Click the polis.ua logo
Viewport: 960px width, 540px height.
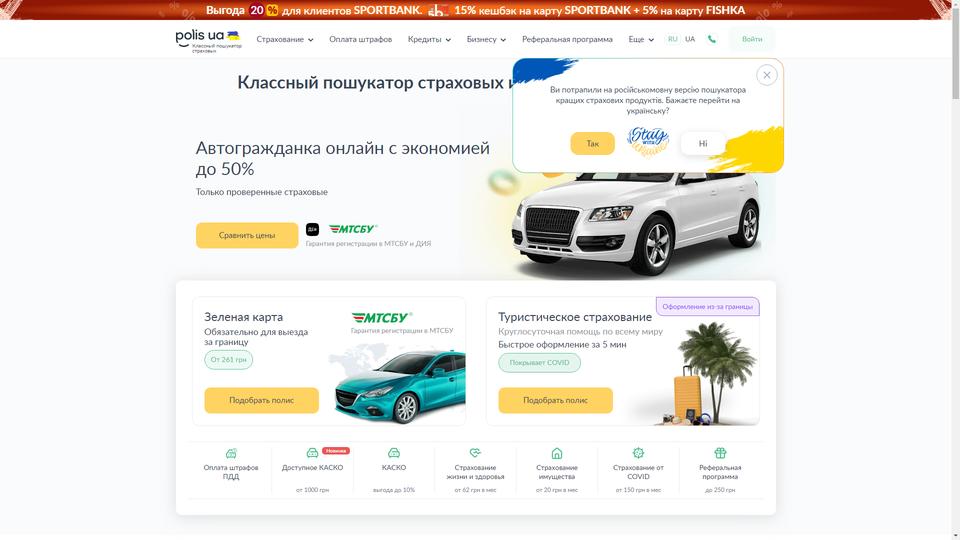(x=208, y=40)
